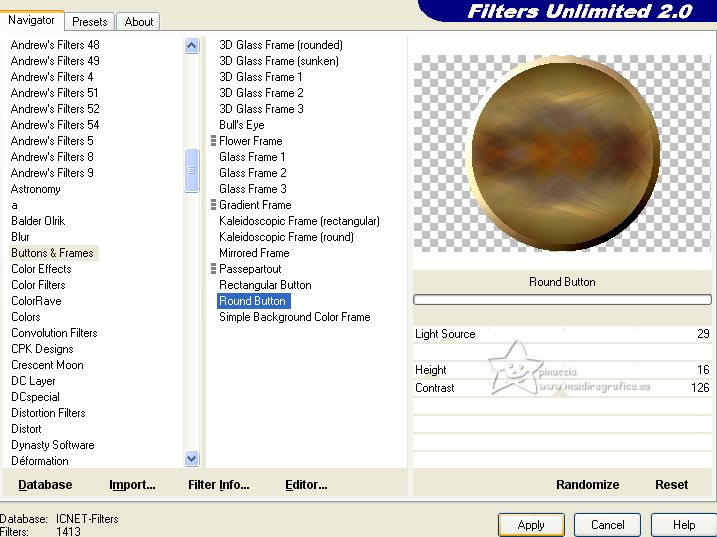Choose Kaleidoscopic Frame (rectangular) filter
The image size is (717, 537).
(300, 221)
